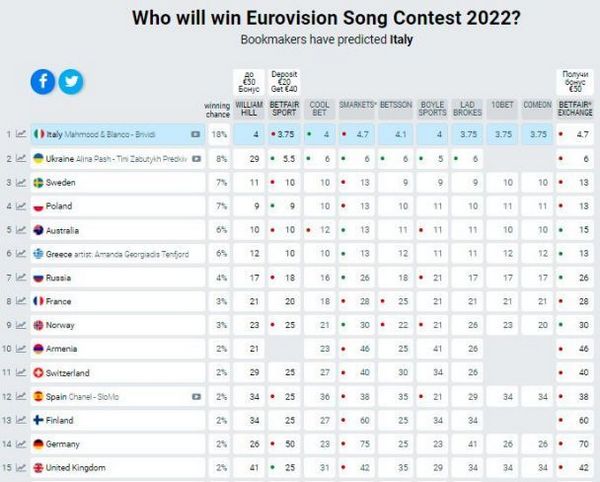Play the video icon for Spain's entry
This screenshot has height=482, width=600.
(x=196, y=397)
